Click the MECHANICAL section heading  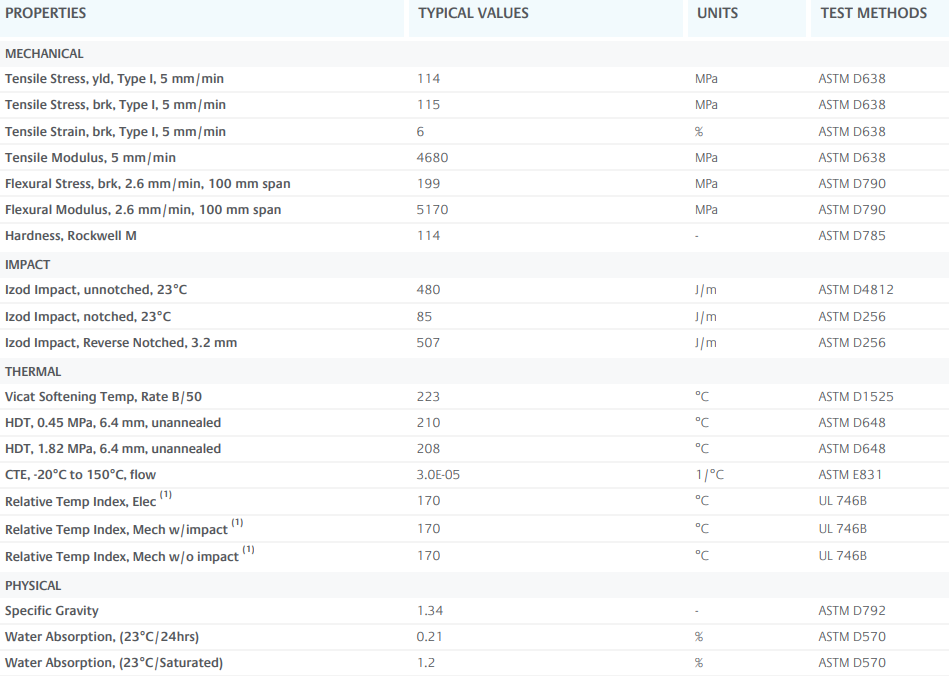click(x=44, y=54)
